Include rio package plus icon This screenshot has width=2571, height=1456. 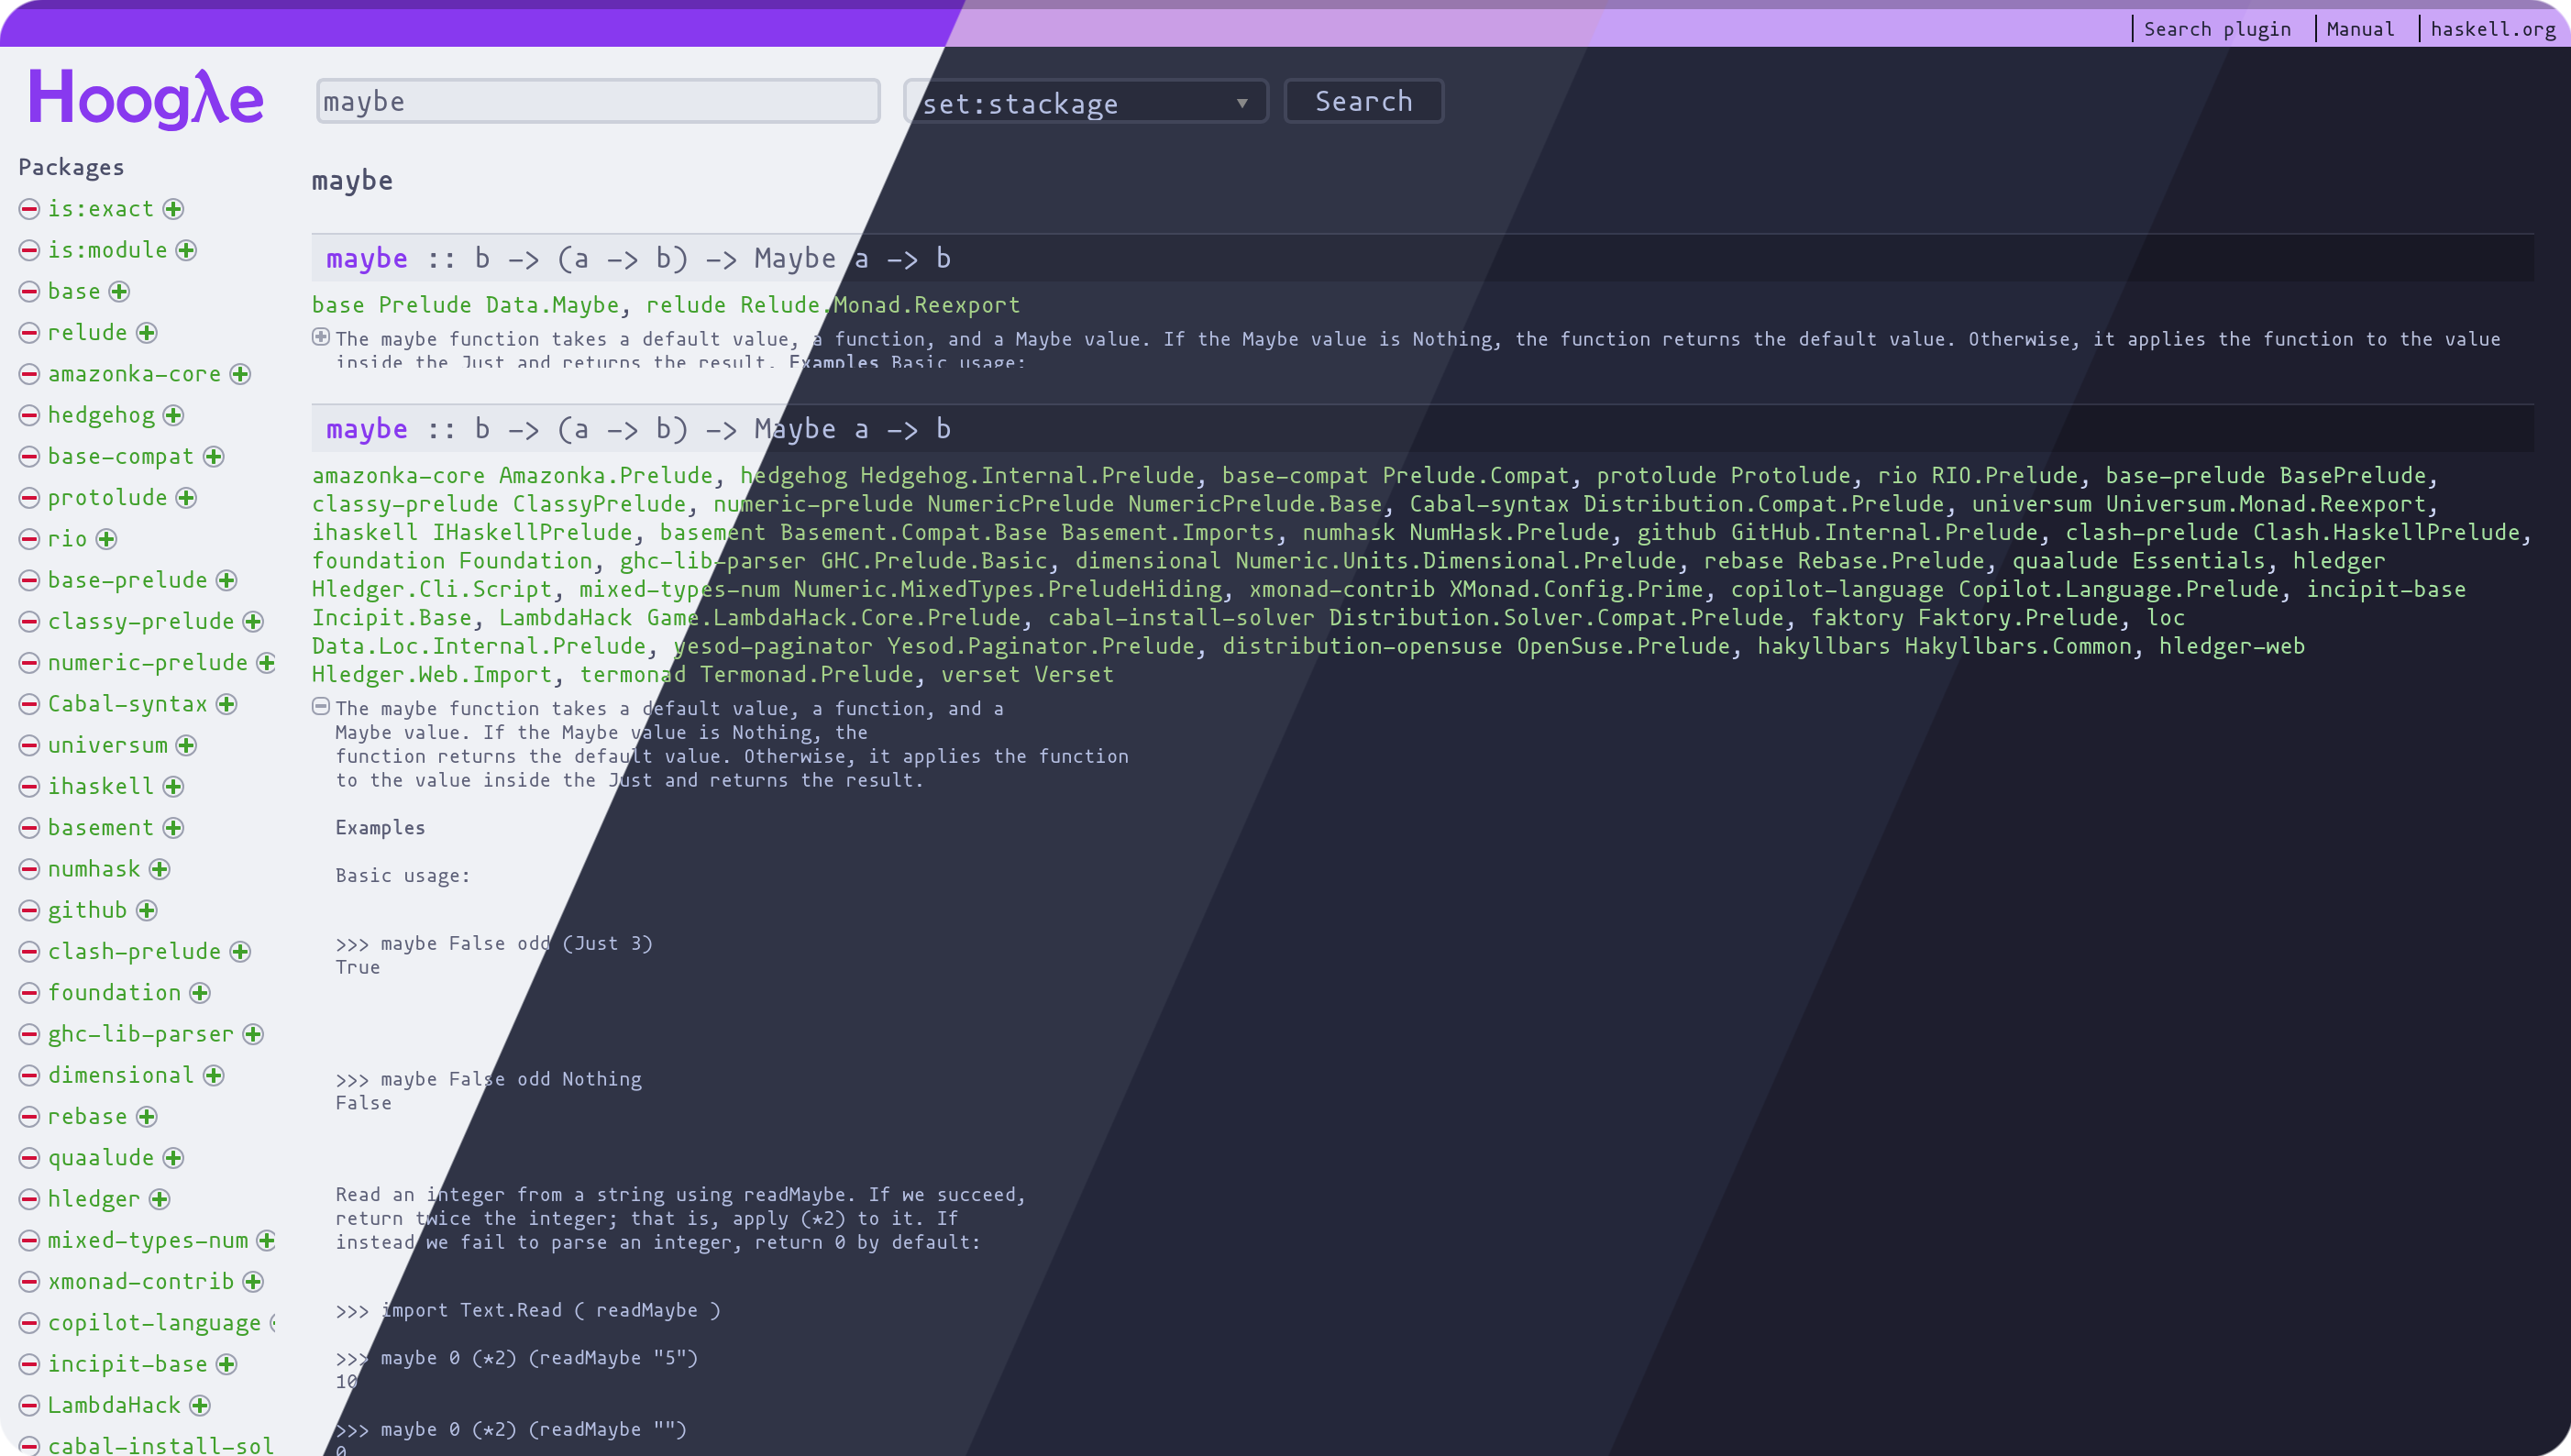click(107, 539)
